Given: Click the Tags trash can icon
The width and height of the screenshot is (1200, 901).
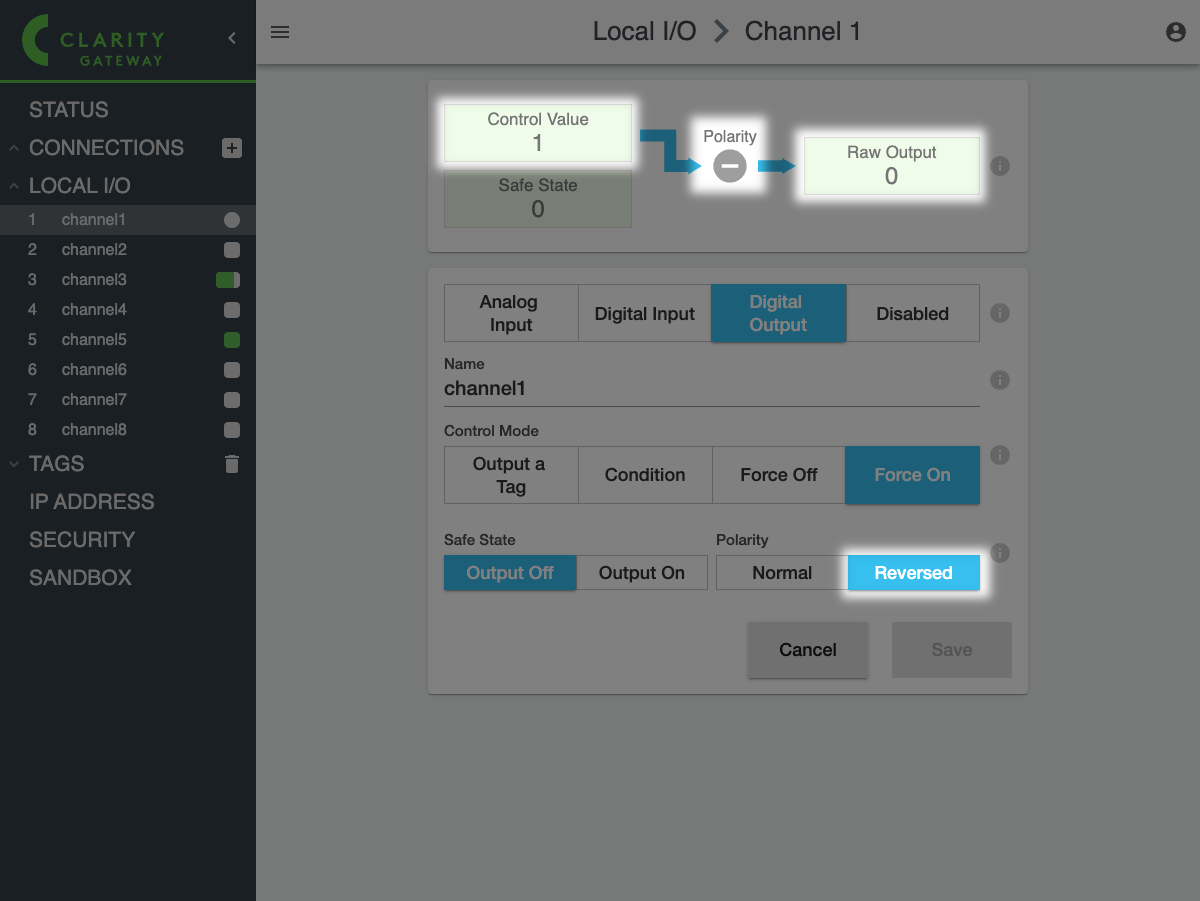Looking at the screenshot, I should pos(231,464).
